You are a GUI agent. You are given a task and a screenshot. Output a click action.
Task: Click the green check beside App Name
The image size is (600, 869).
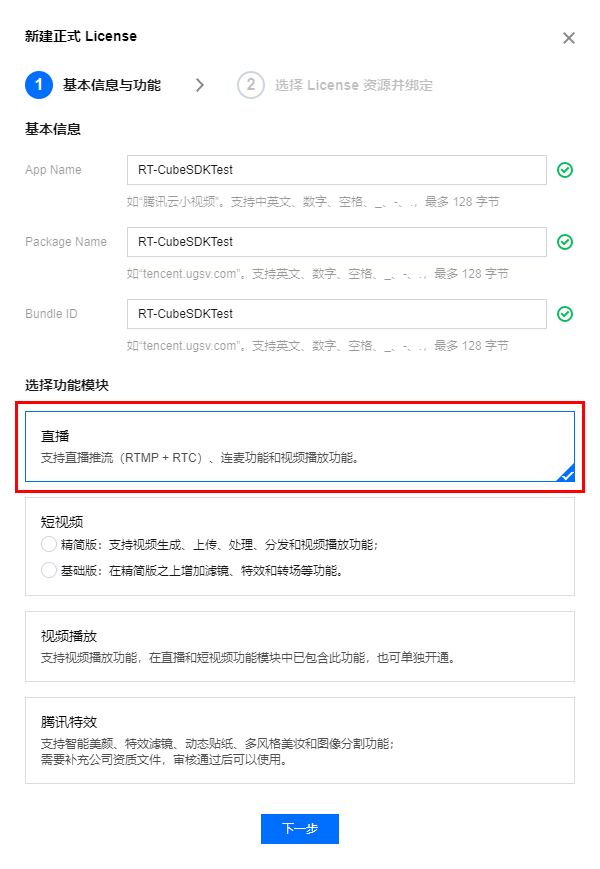(565, 170)
